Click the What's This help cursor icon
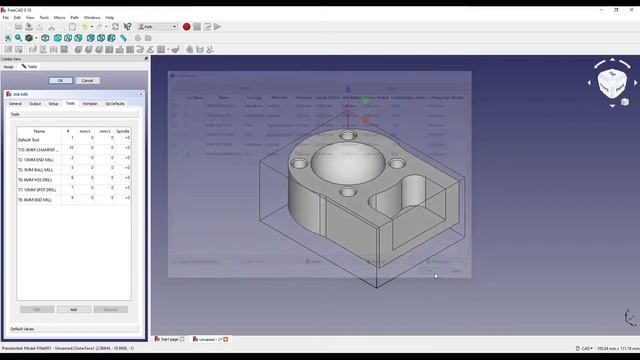This screenshot has width=640, height=360. [127, 27]
